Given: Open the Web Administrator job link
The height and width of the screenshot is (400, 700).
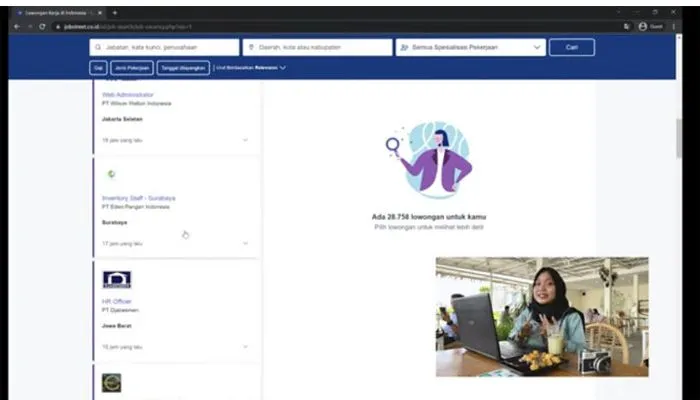Looking at the screenshot, I should tap(128, 95).
